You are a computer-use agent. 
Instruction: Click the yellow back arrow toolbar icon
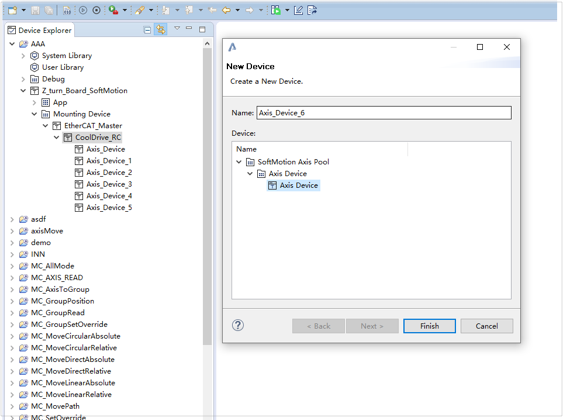pos(226,10)
